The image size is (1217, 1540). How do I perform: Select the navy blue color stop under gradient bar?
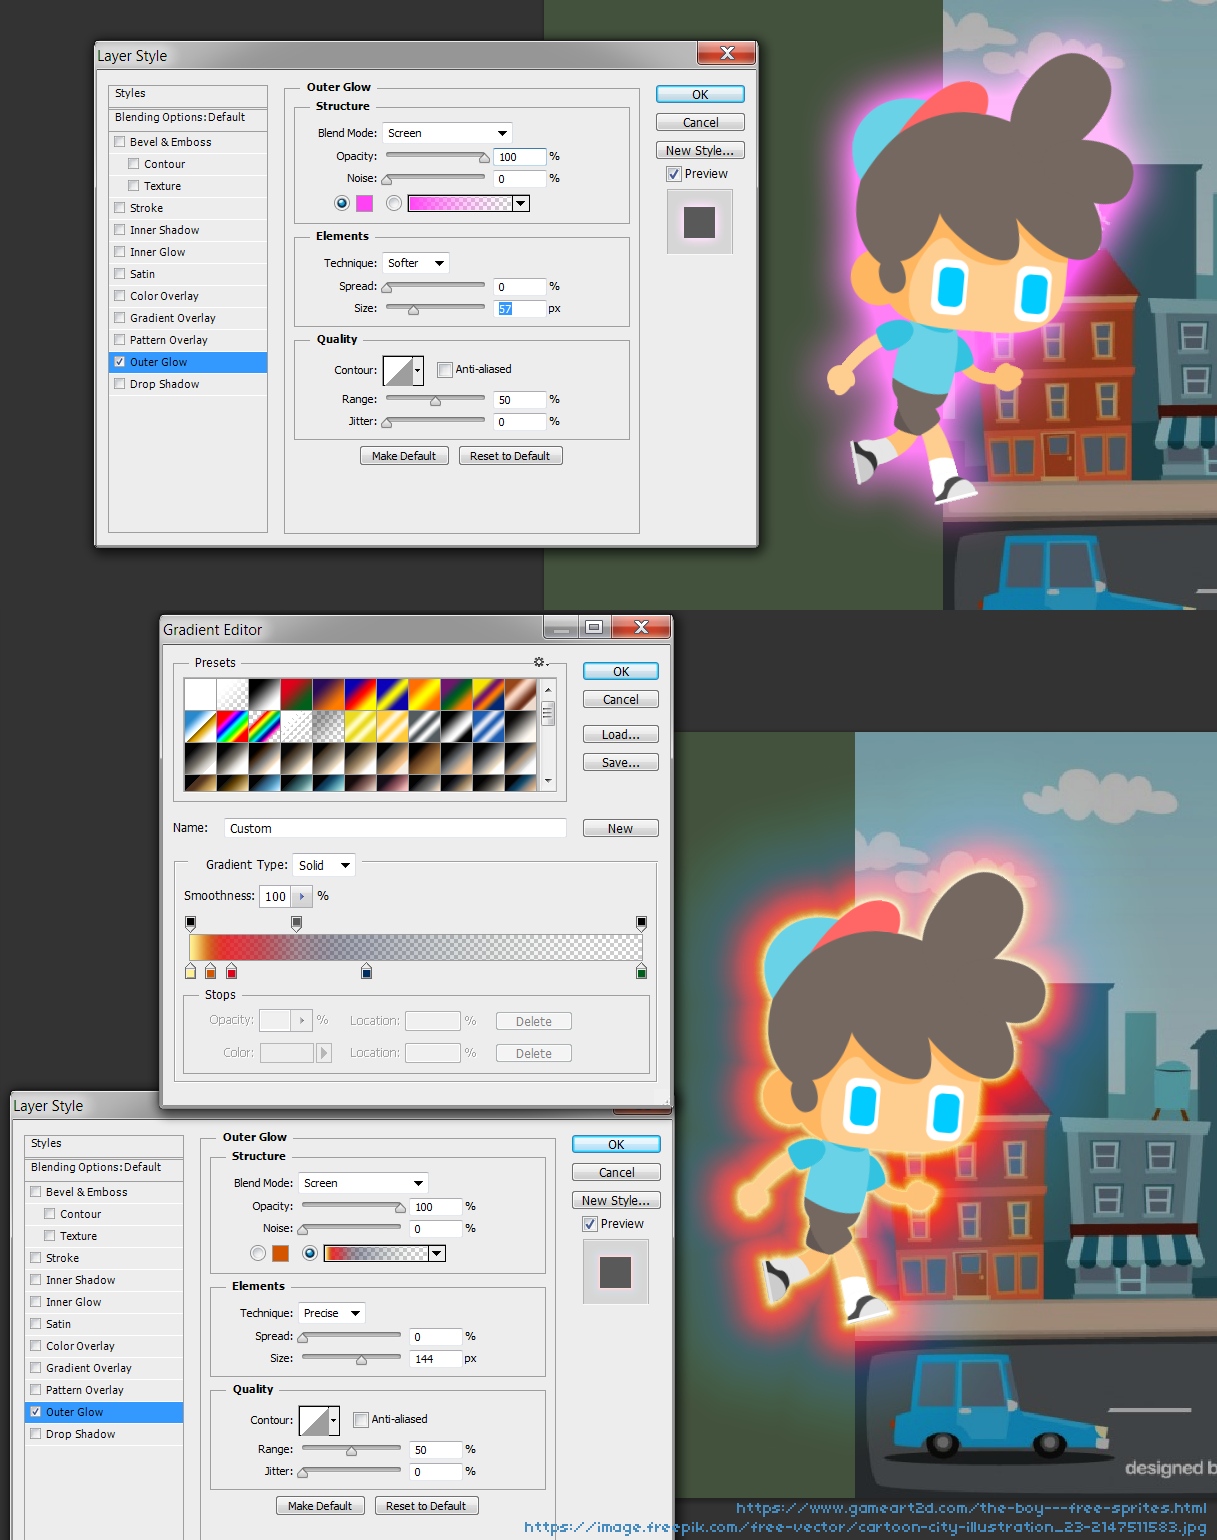coord(367,971)
